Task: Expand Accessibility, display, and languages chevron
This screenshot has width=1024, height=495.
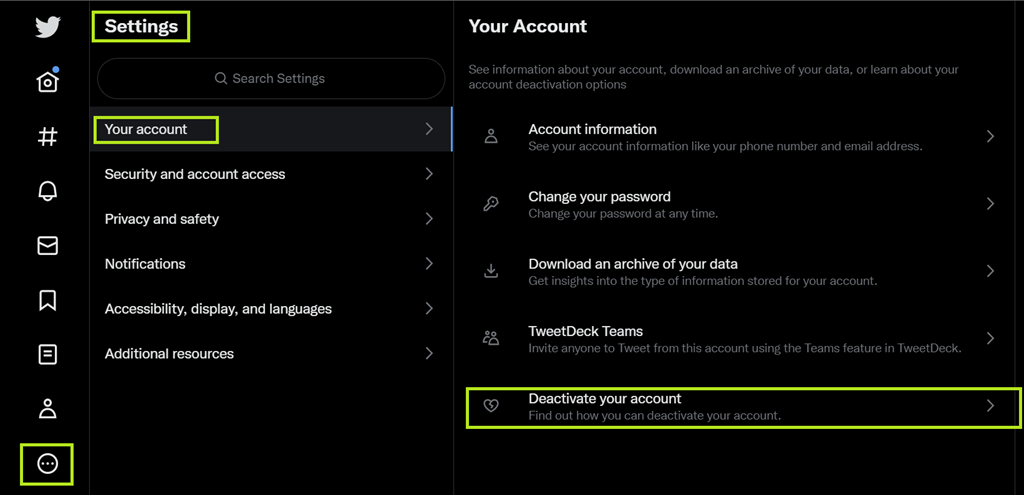Action: (x=429, y=309)
